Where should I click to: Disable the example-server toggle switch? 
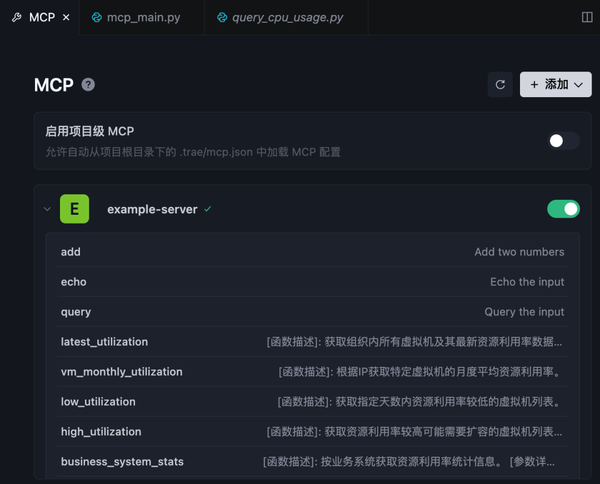click(563, 209)
